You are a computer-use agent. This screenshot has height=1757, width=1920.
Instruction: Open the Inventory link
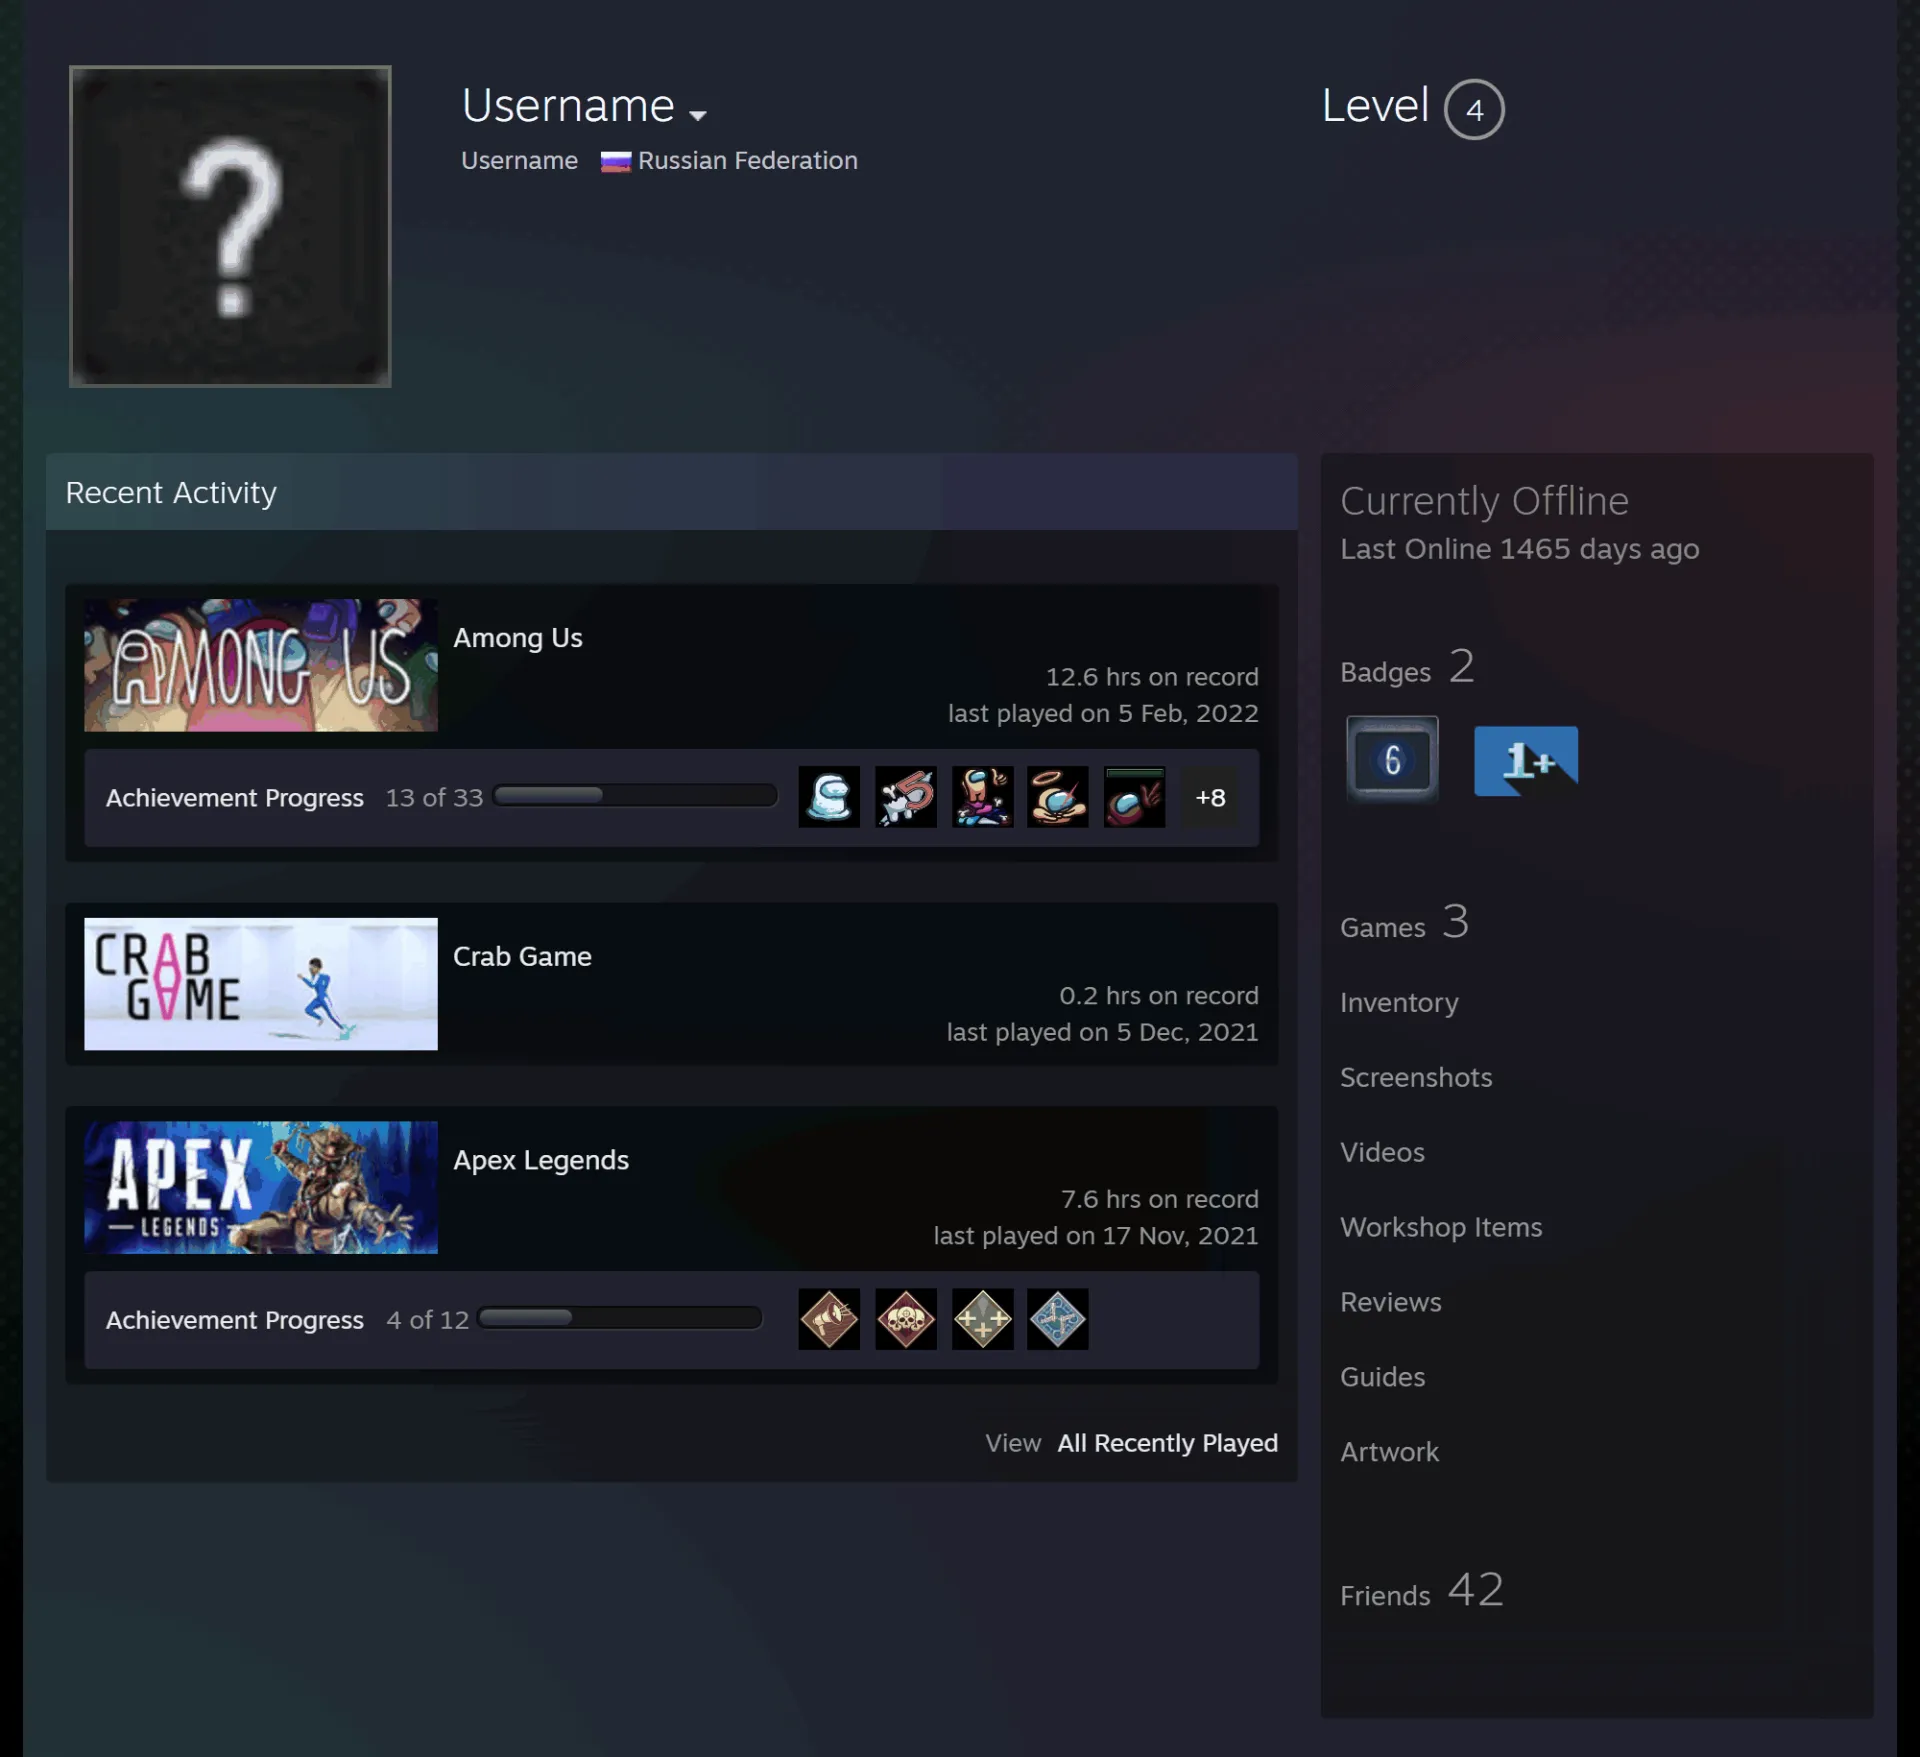[x=1399, y=1003]
